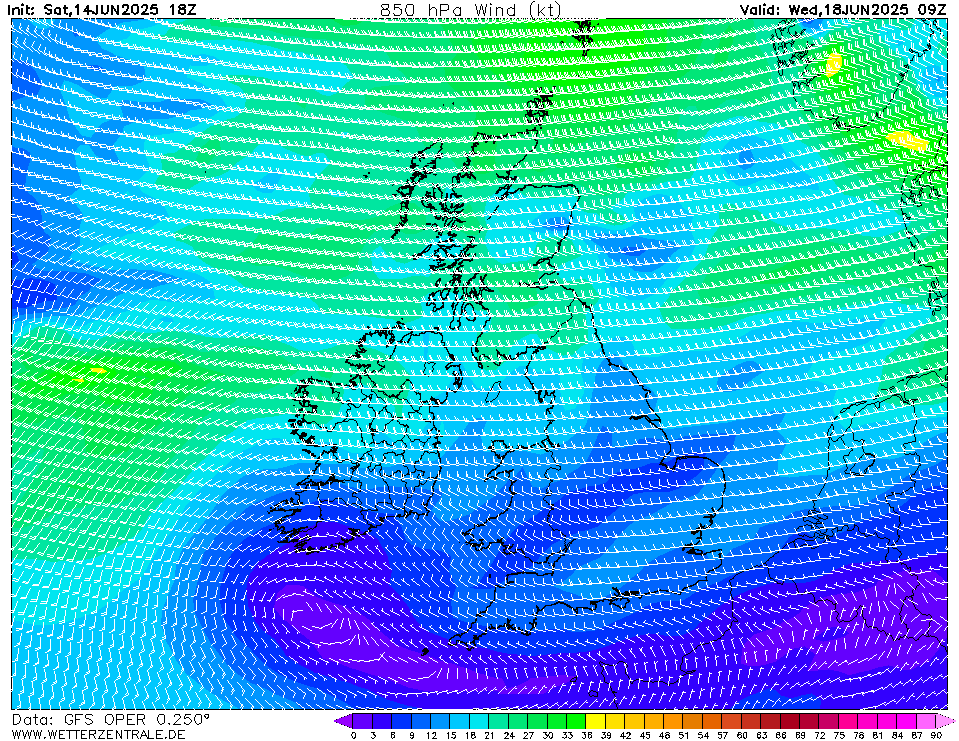Screen dimensions: 959x741
Task: Click the '75' label on the color scale
Action: tap(840, 735)
